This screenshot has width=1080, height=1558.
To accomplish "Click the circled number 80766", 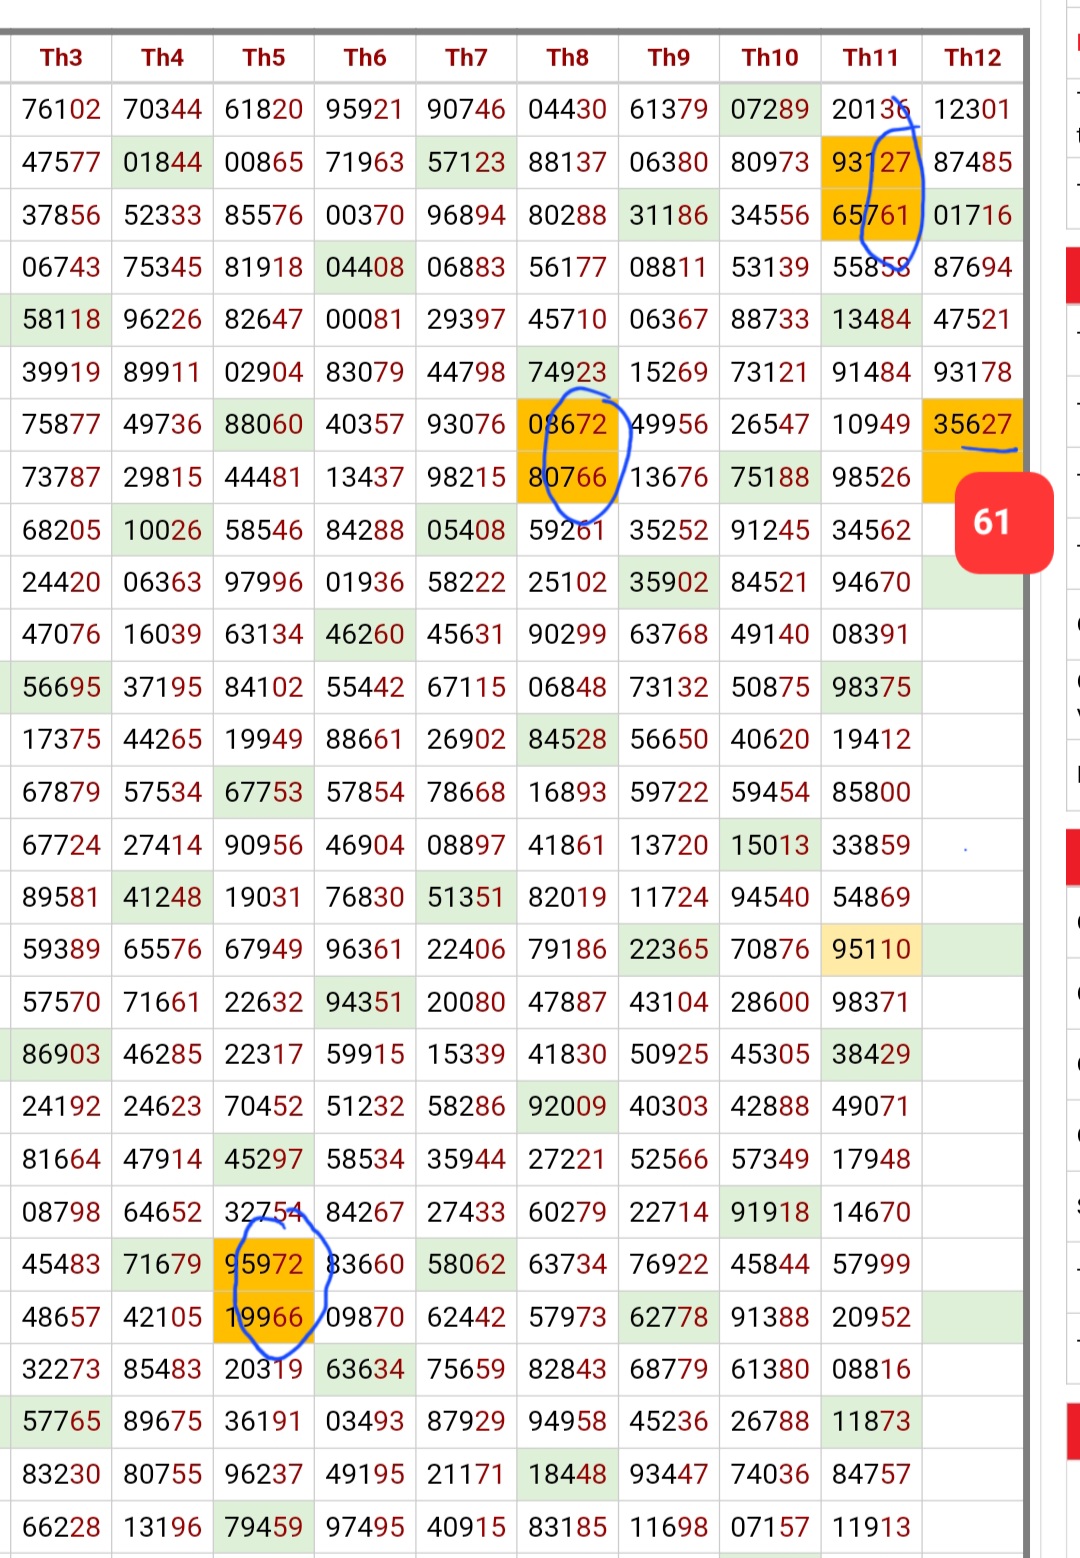I will click(567, 476).
